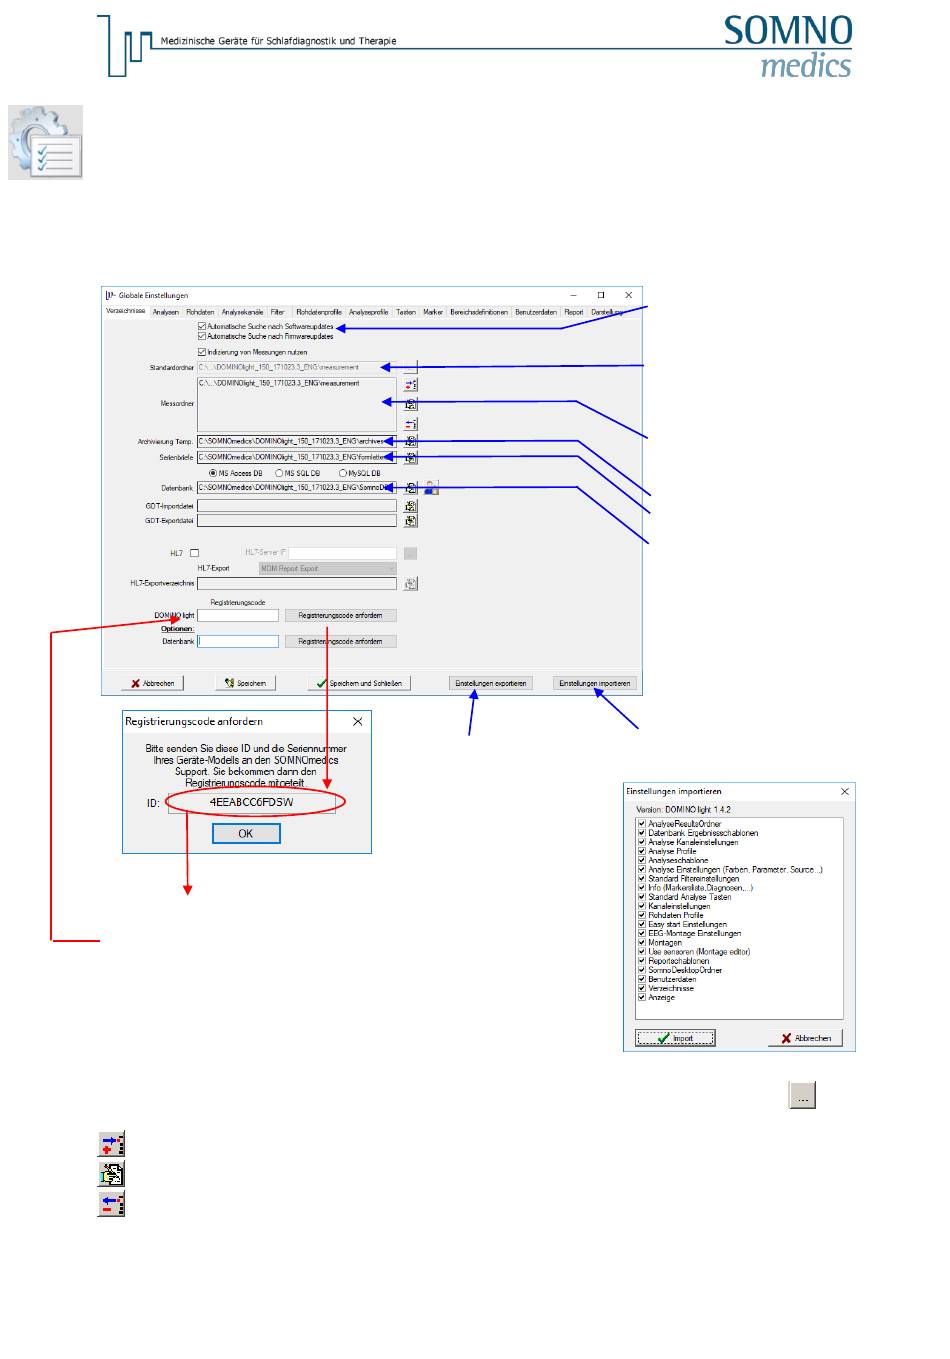Browse for the Archivierung Temp. folder

pos(410,441)
